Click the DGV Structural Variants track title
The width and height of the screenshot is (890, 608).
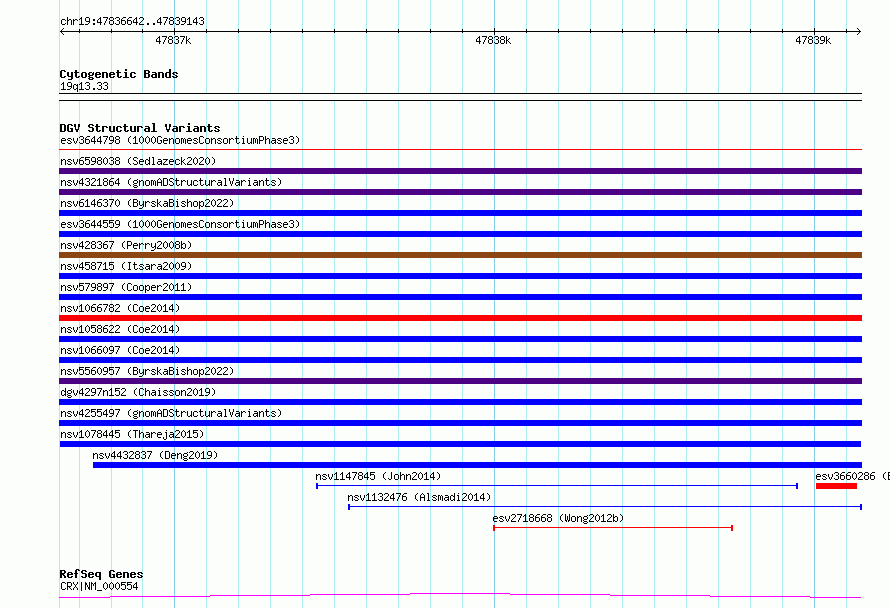[140, 128]
